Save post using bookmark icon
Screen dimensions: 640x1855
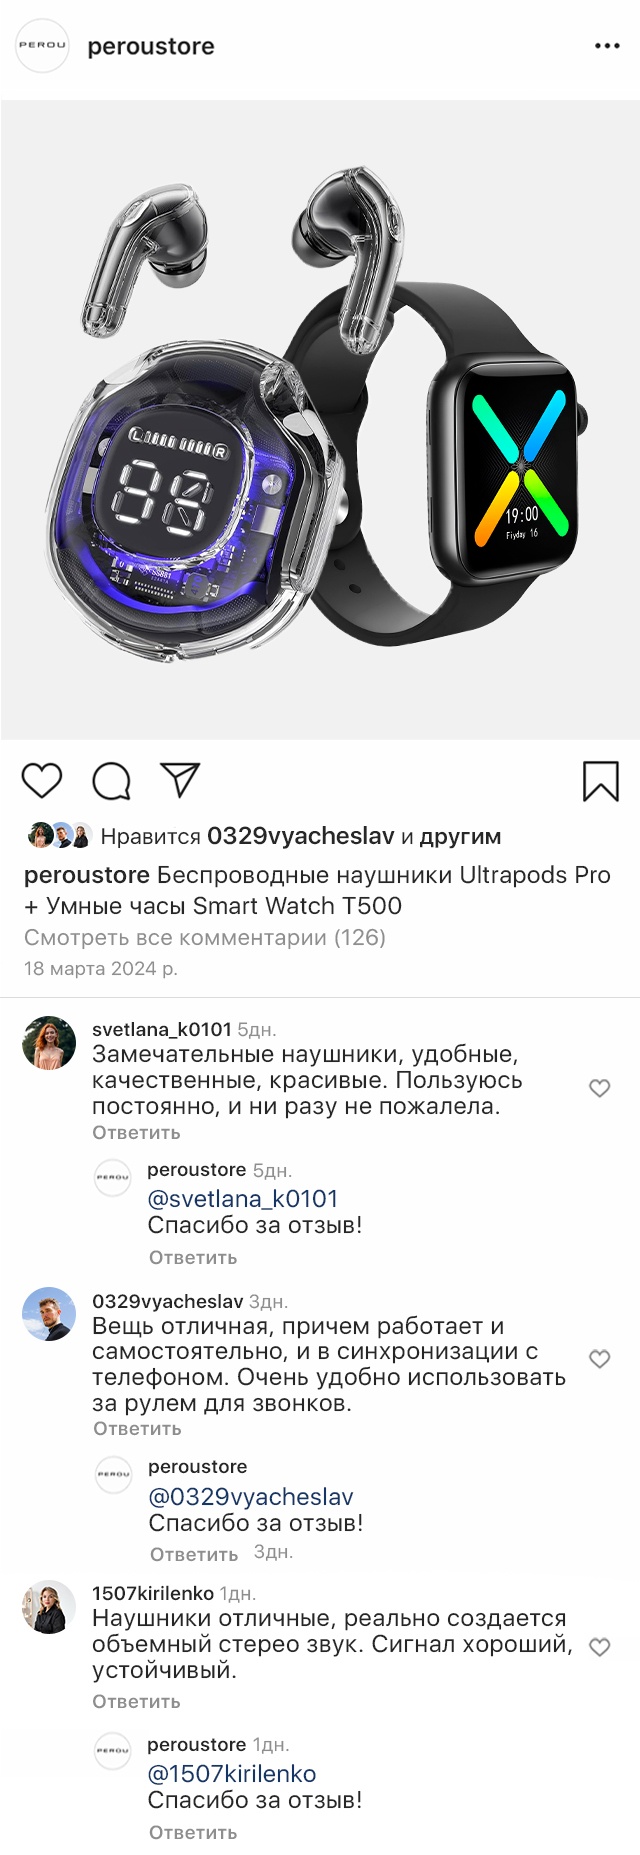pyautogui.click(x=601, y=781)
